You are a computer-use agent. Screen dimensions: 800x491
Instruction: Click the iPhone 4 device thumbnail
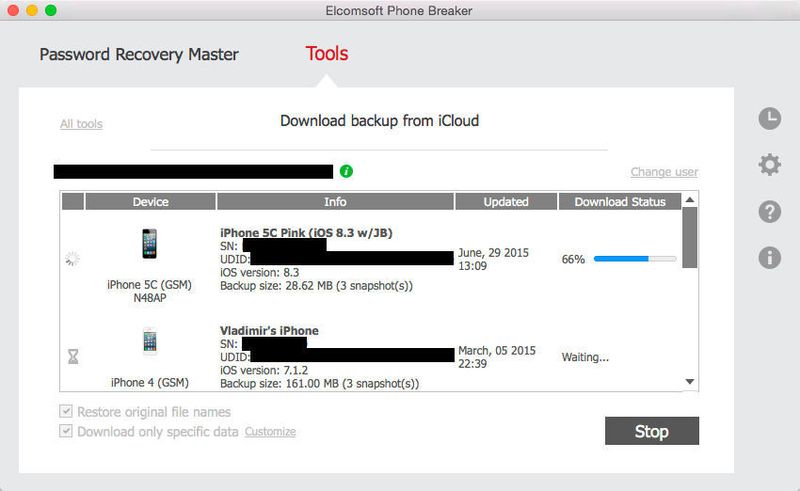click(x=149, y=340)
